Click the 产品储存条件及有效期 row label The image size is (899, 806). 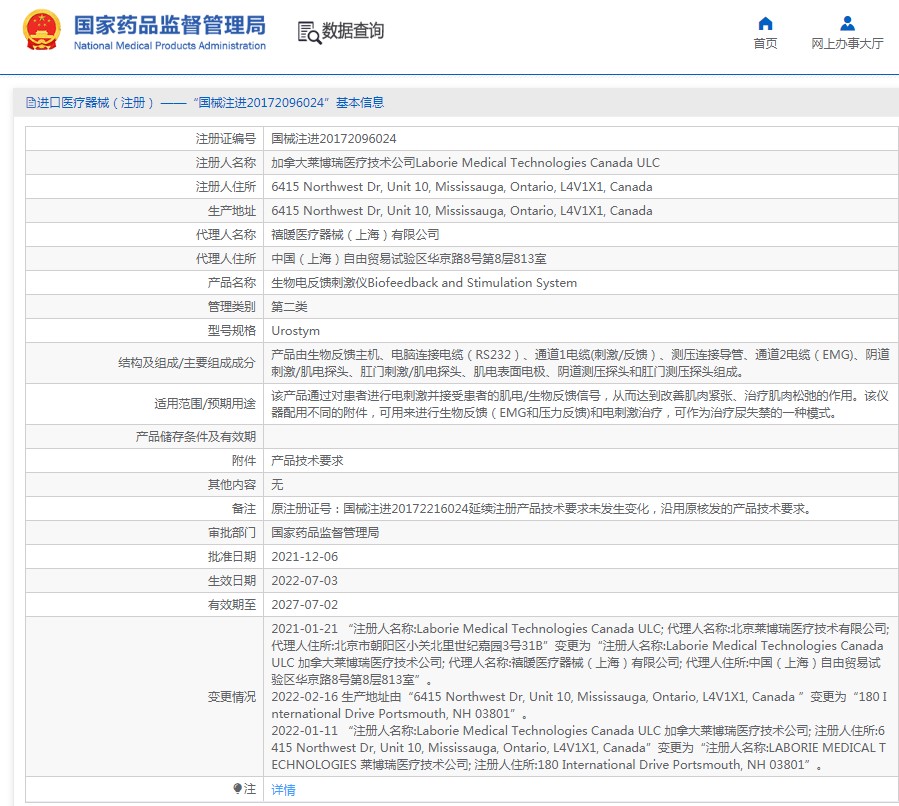click(x=196, y=437)
